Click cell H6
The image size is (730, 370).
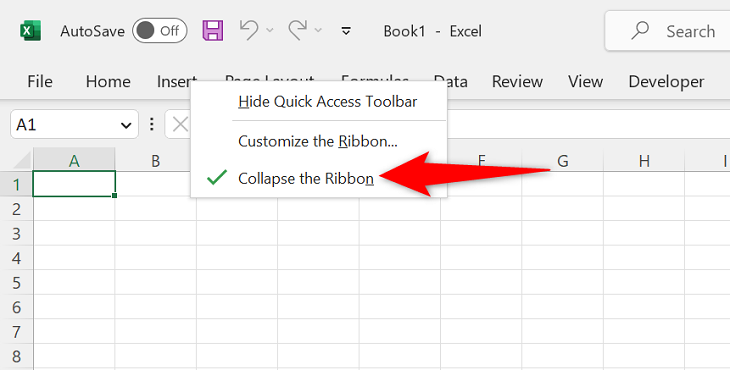click(x=644, y=307)
